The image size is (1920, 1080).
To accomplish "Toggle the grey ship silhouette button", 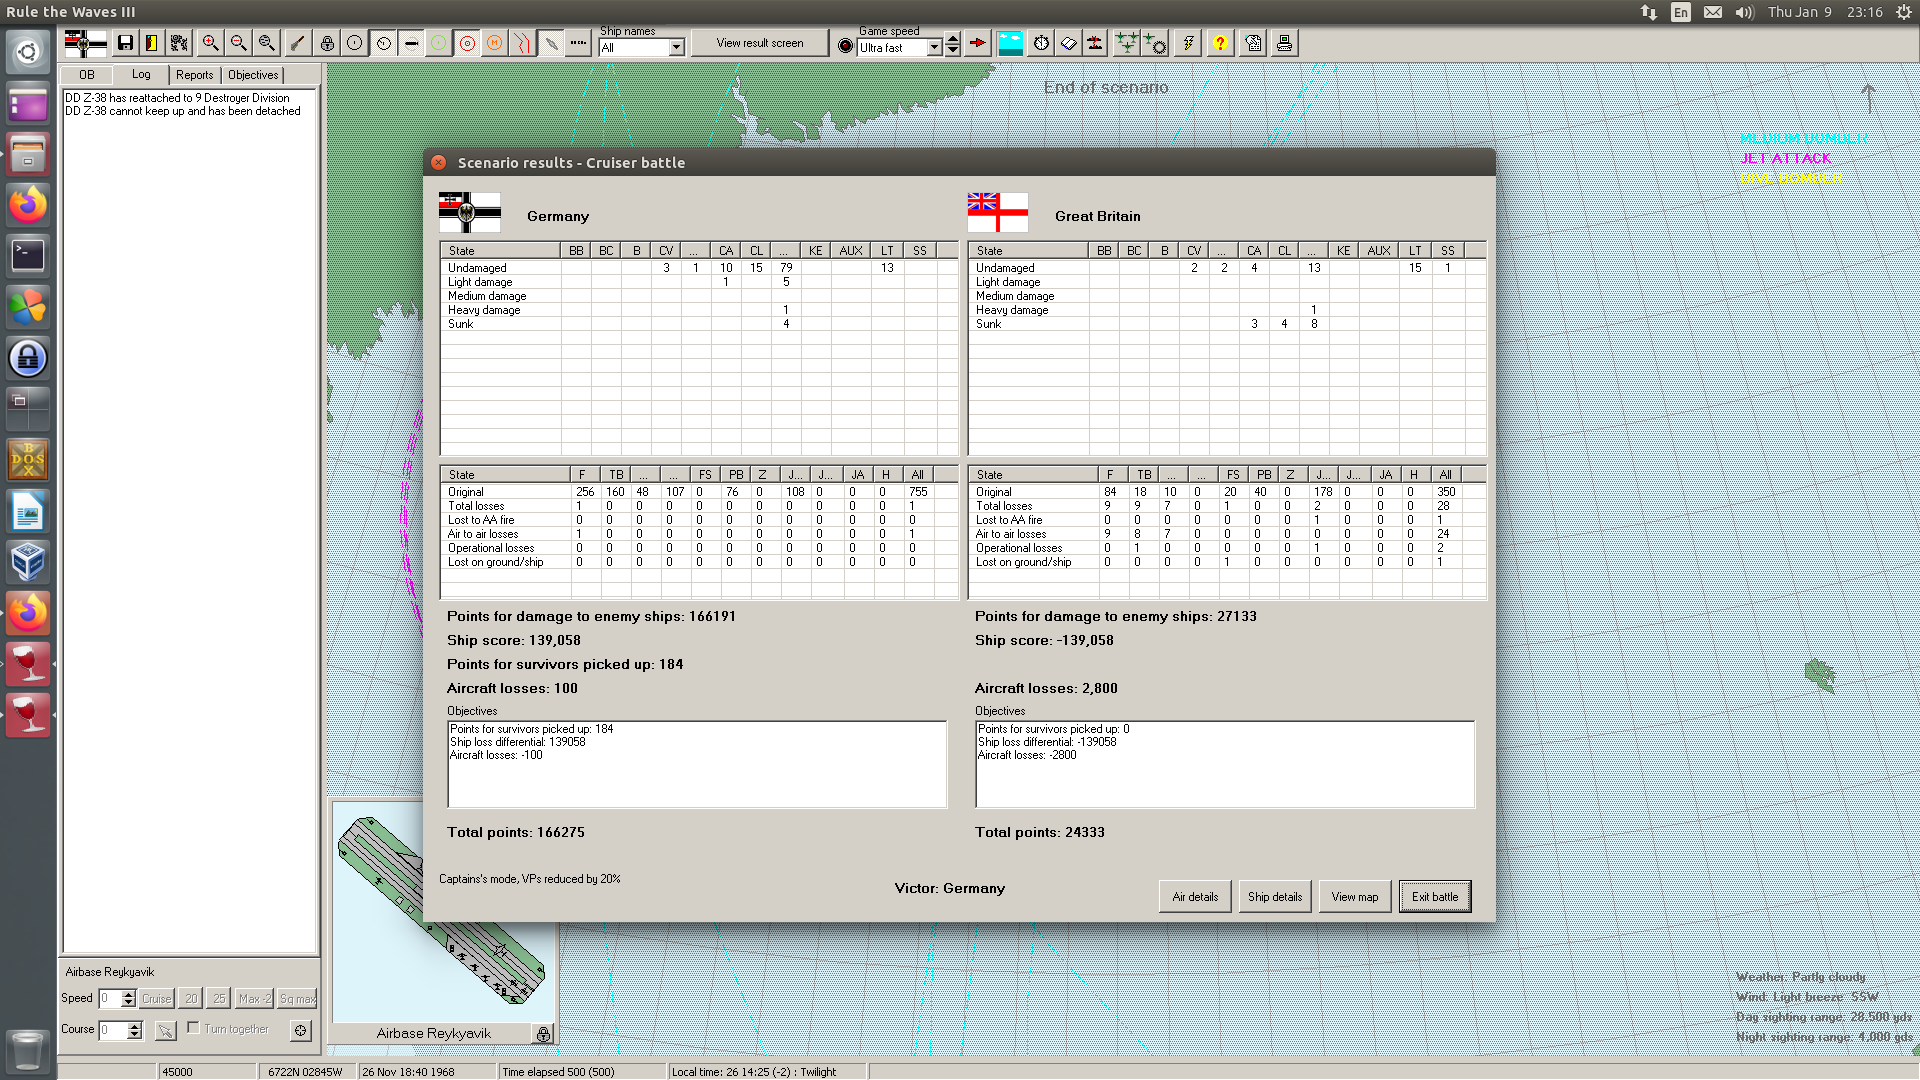I will pyautogui.click(x=551, y=43).
